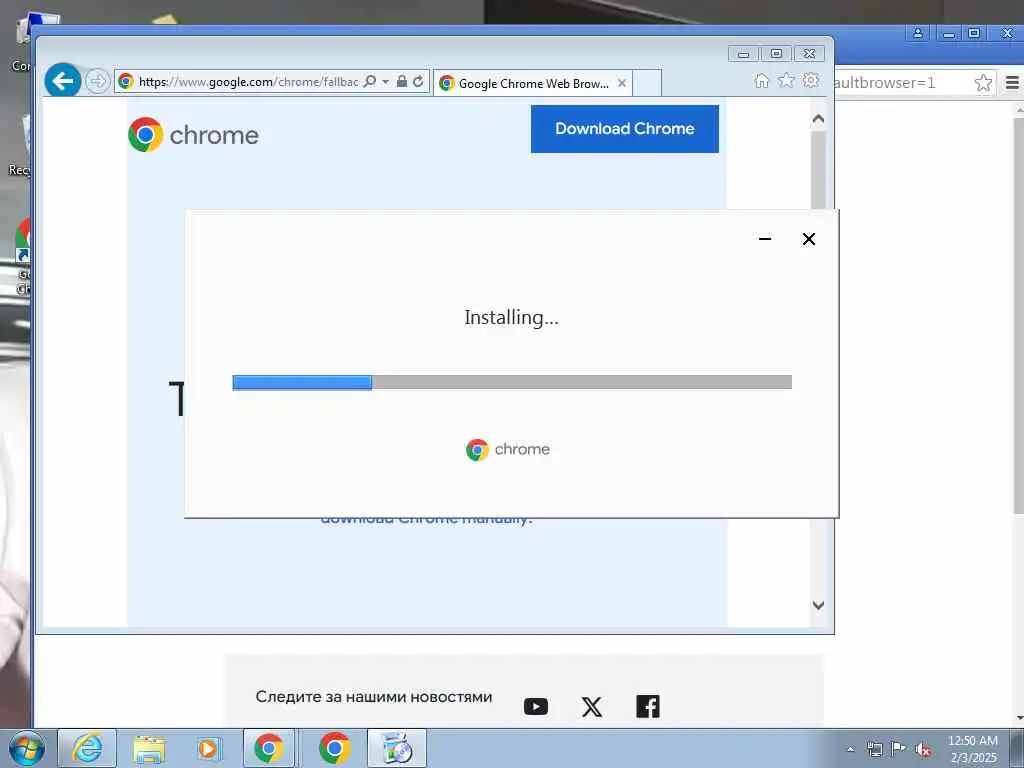Minimize the Chrome installer dialog
Viewport: 1024px width, 768px height.
pyautogui.click(x=765, y=239)
